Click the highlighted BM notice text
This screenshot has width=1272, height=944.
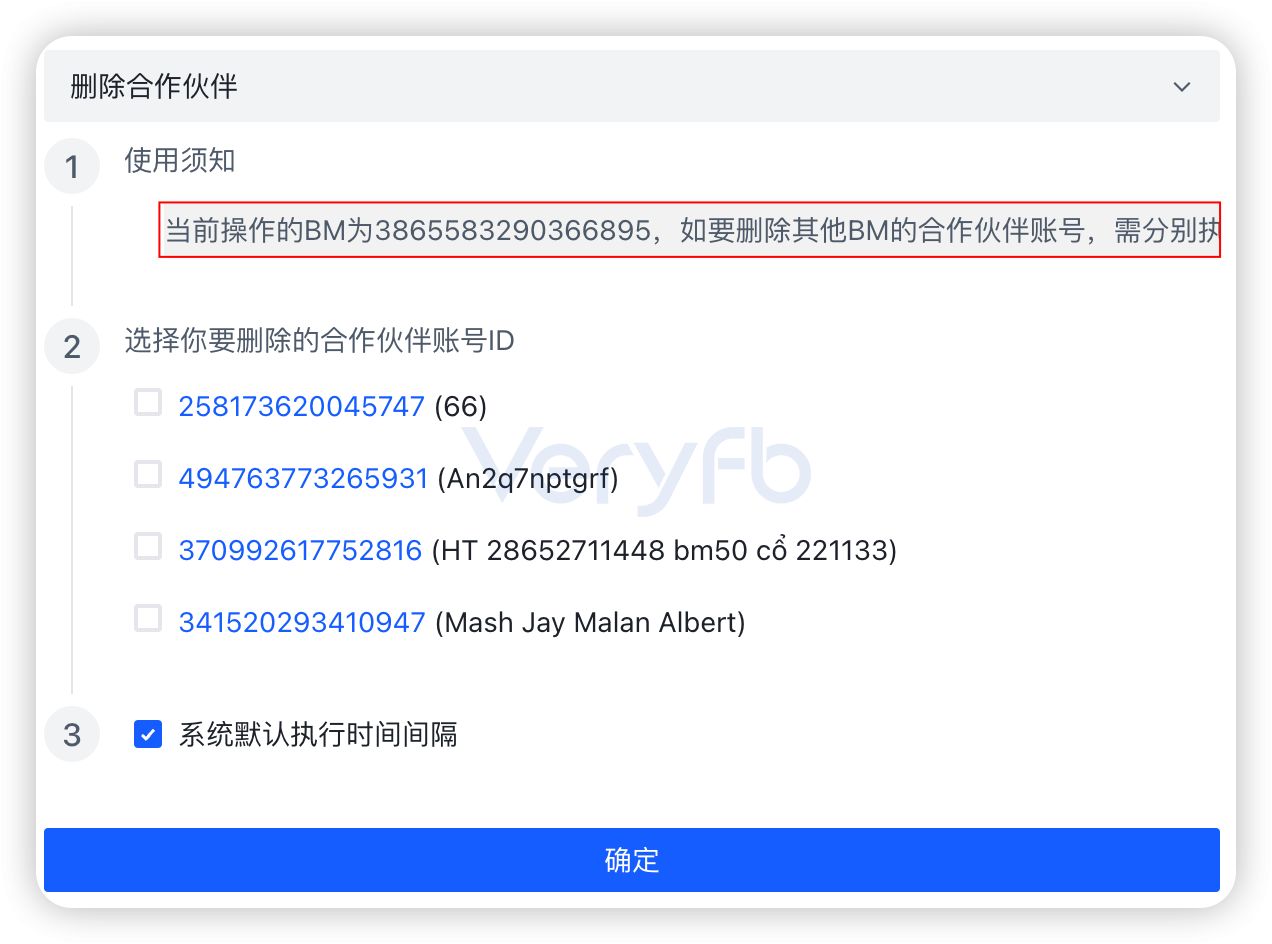click(690, 231)
